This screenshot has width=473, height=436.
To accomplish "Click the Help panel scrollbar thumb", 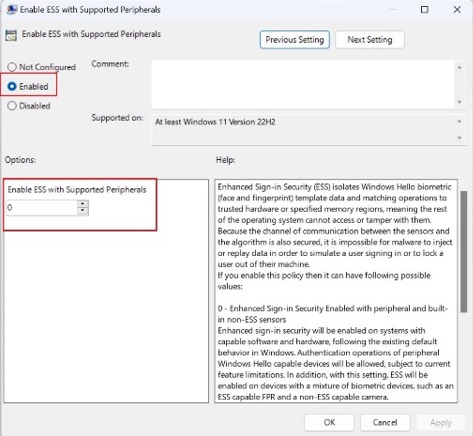I will click(x=463, y=252).
